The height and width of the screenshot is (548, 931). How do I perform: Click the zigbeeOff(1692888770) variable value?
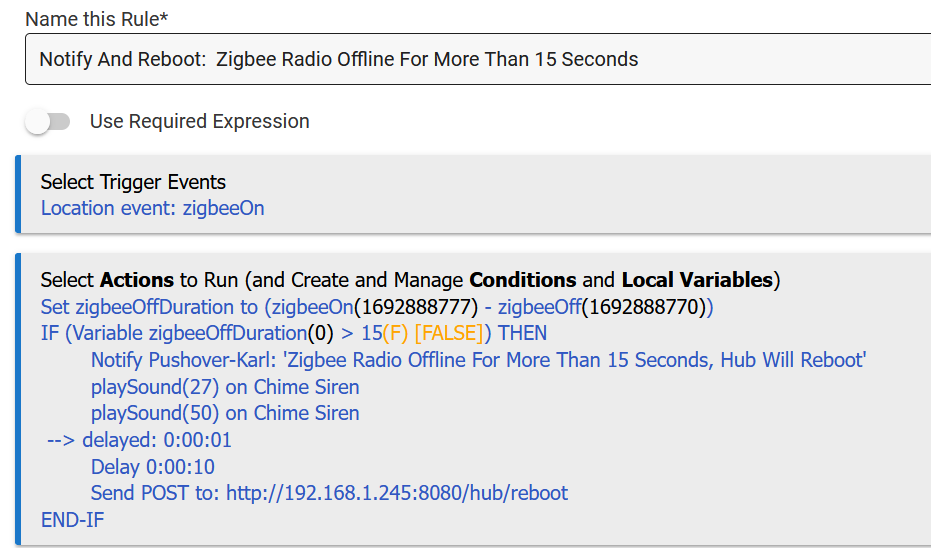[x=604, y=306]
